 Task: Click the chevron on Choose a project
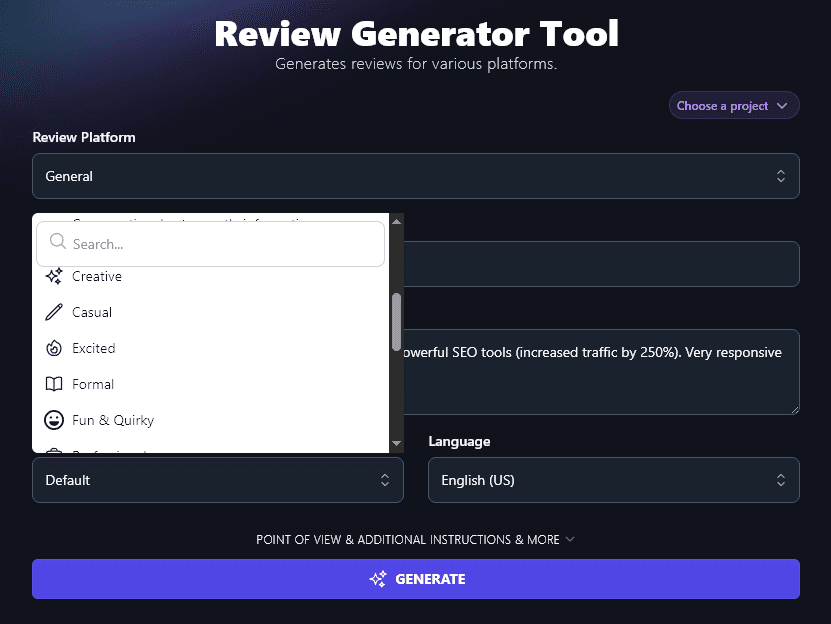(x=783, y=105)
